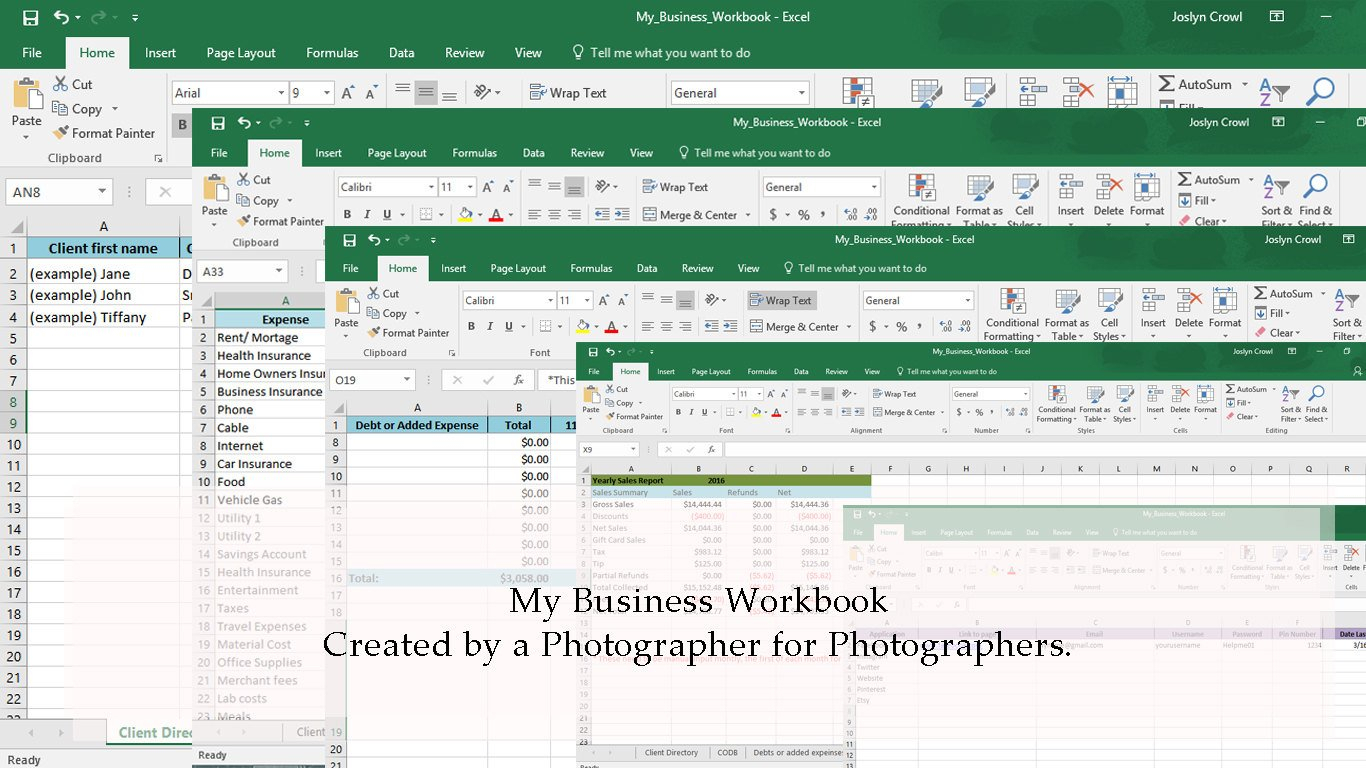Toggle Center alignment in the A33 window
The image size is (1366, 768).
[554, 214]
